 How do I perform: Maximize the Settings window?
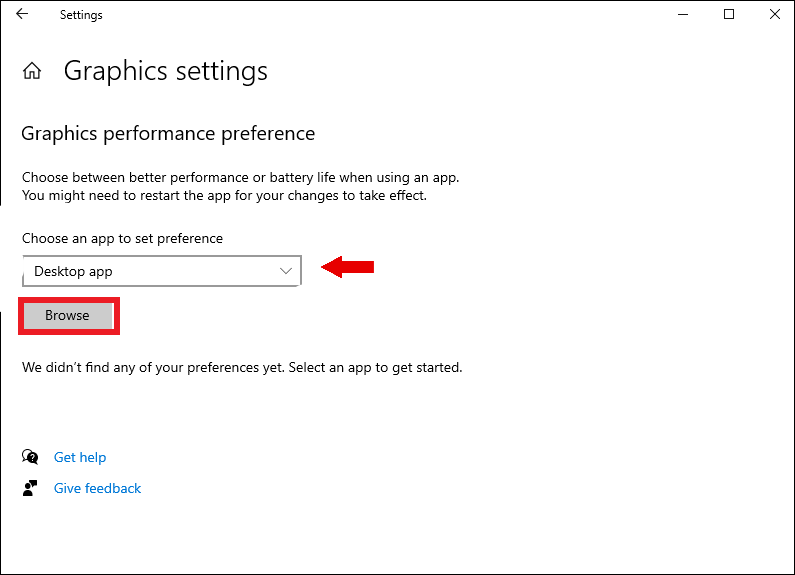(x=729, y=14)
